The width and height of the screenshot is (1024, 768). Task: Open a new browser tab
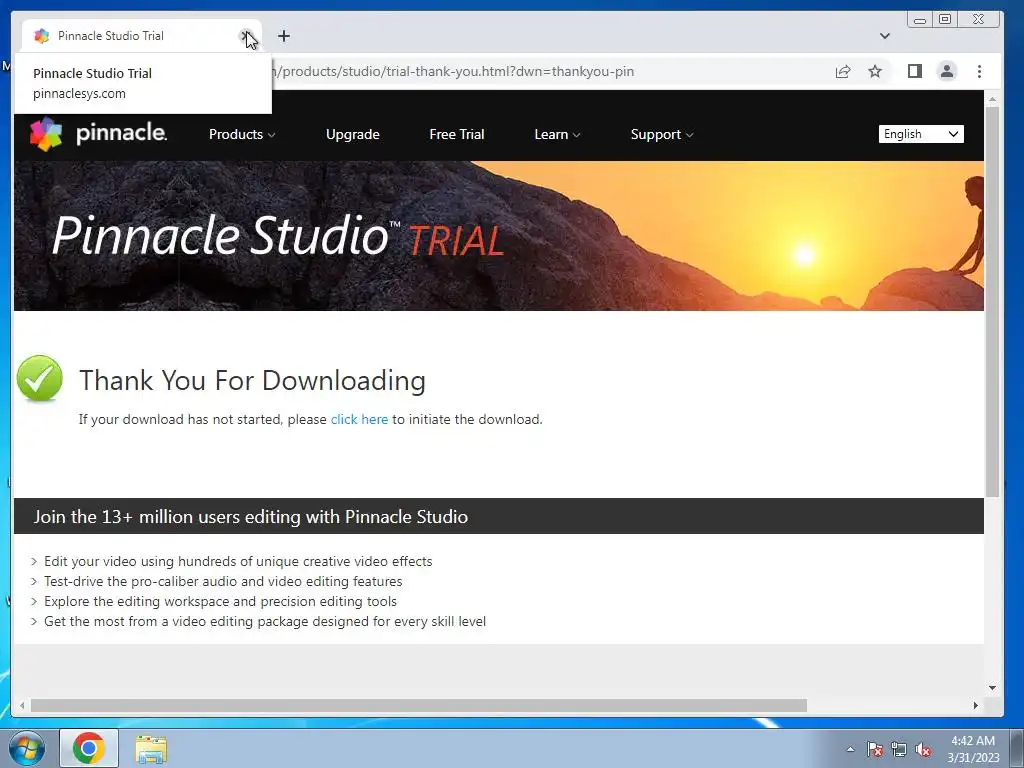point(283,36)
